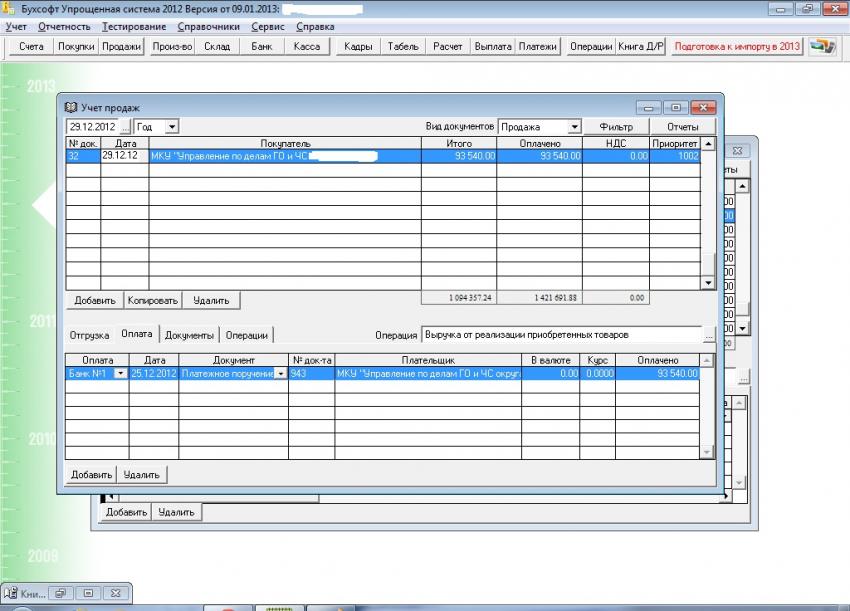Viewport: 850px width, 611px height.
Task: Click the ellipsis button beside the Операция field
Action: [x=709, y=335]
